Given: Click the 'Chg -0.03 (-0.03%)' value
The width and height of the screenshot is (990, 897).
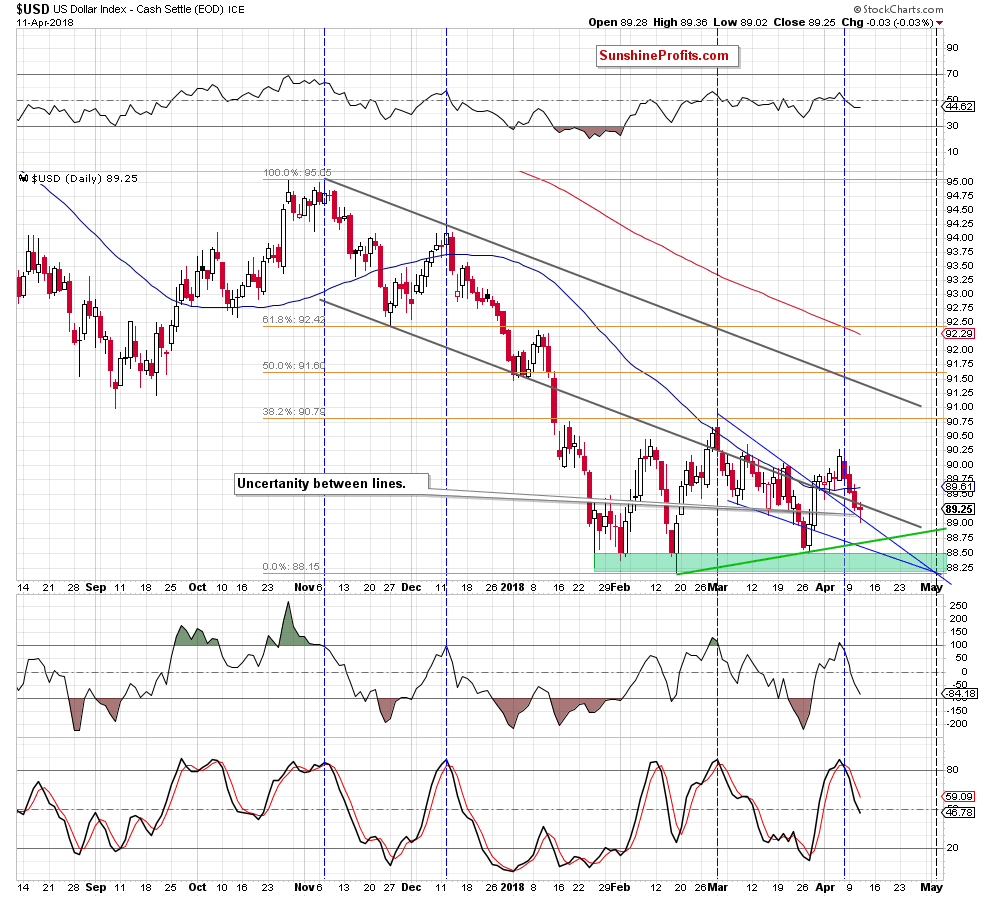Looking at the screenshot, I should 887,22.
